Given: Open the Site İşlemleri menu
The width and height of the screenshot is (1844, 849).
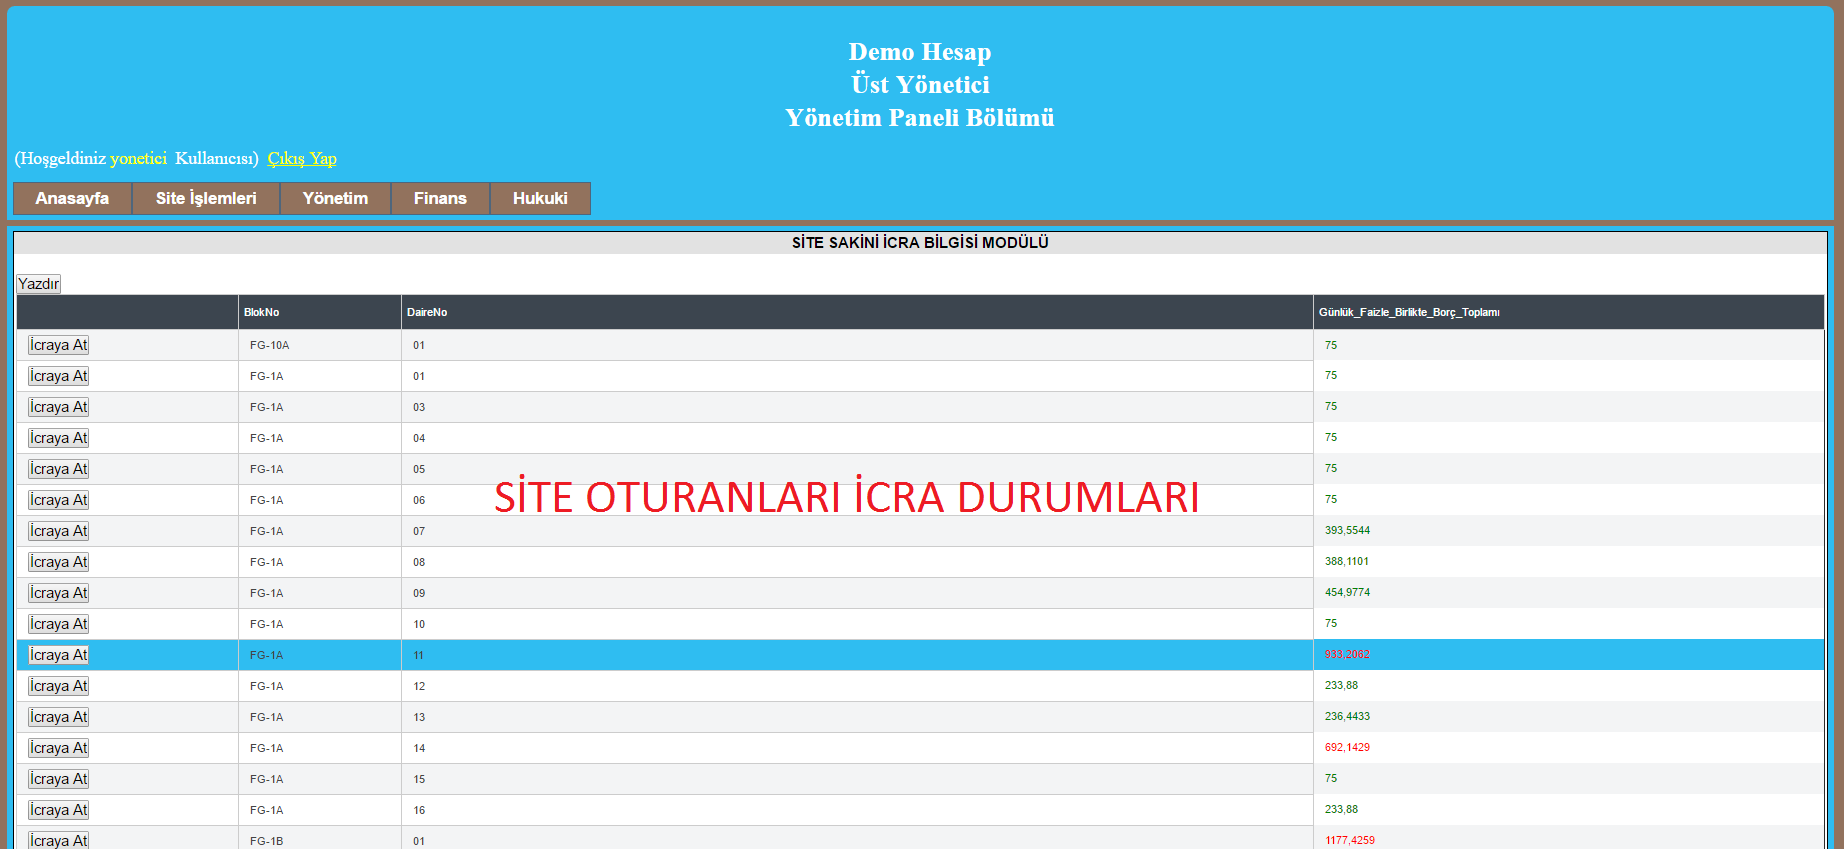Looking at the screenshot, I should tap(206, 198).
